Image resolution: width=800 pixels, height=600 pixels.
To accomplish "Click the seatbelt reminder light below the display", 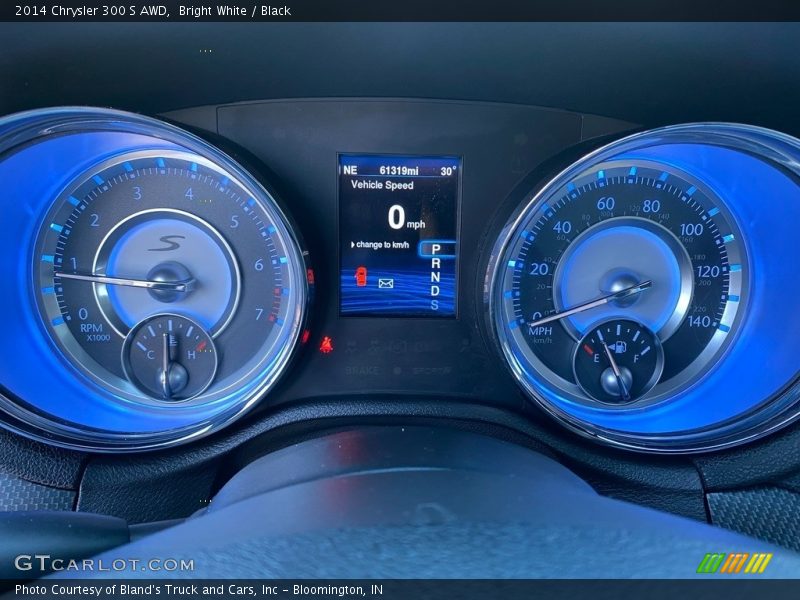I will coord(327,345).
